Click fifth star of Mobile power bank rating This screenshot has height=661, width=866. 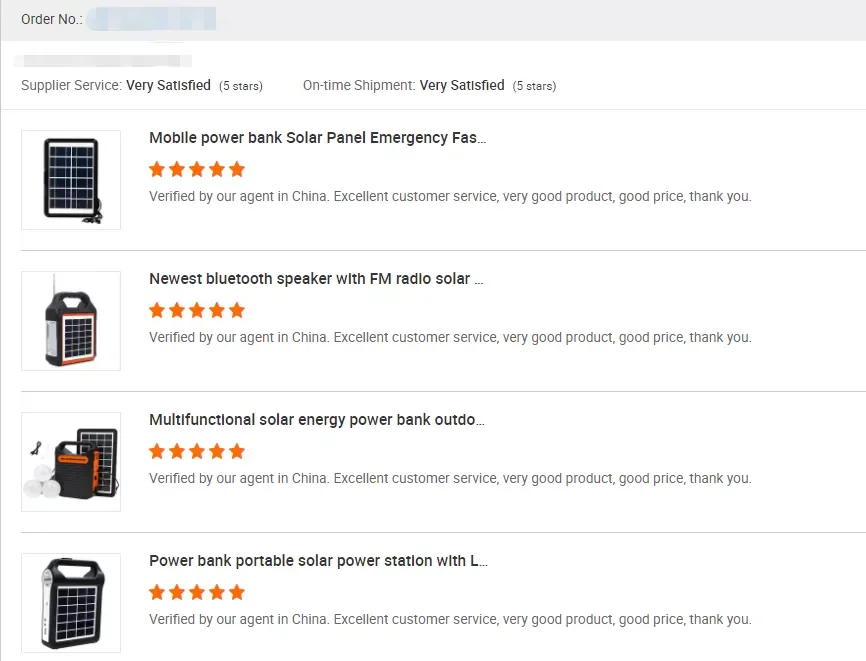237,169
